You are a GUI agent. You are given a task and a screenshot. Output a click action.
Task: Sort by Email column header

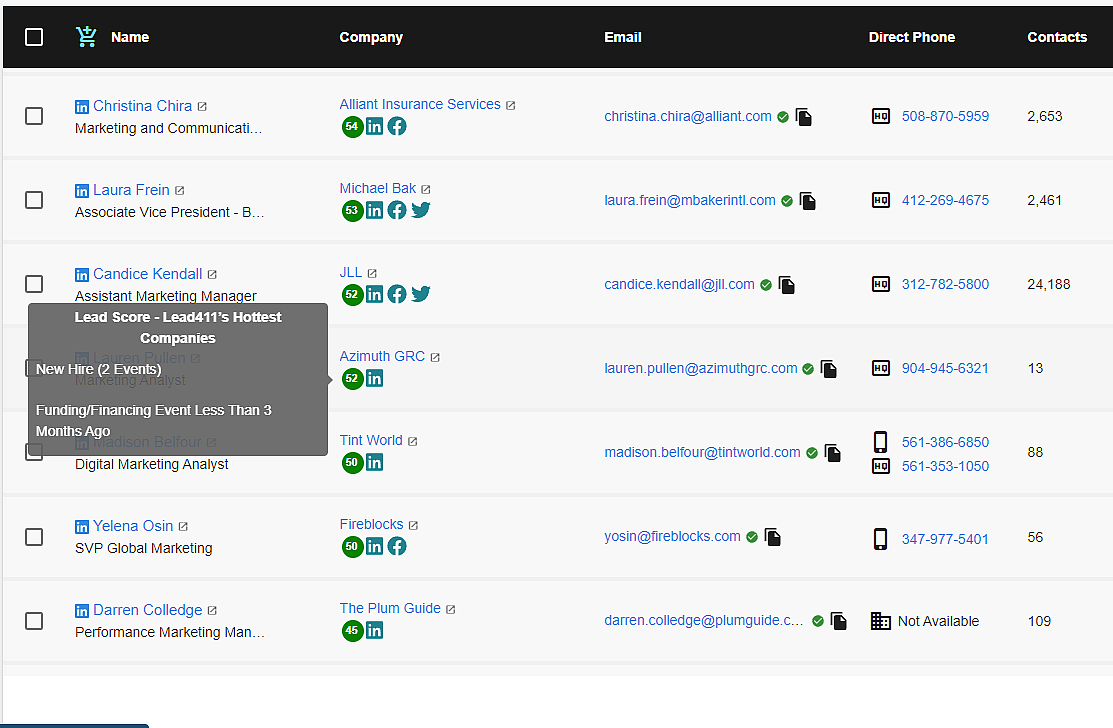pos(623,37)
